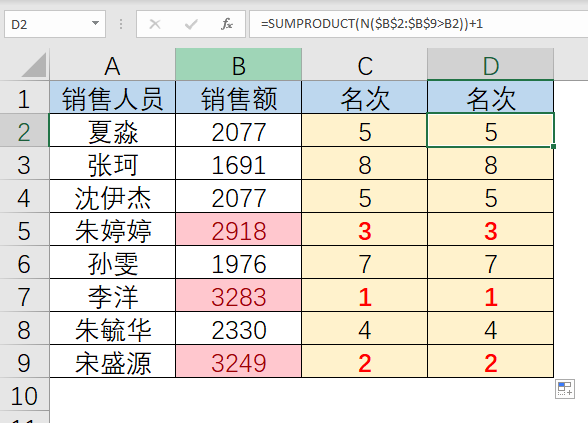The height and width of the screenshot is (423, 588).
Task: Select column B header
Action: (x=238, y=64)
